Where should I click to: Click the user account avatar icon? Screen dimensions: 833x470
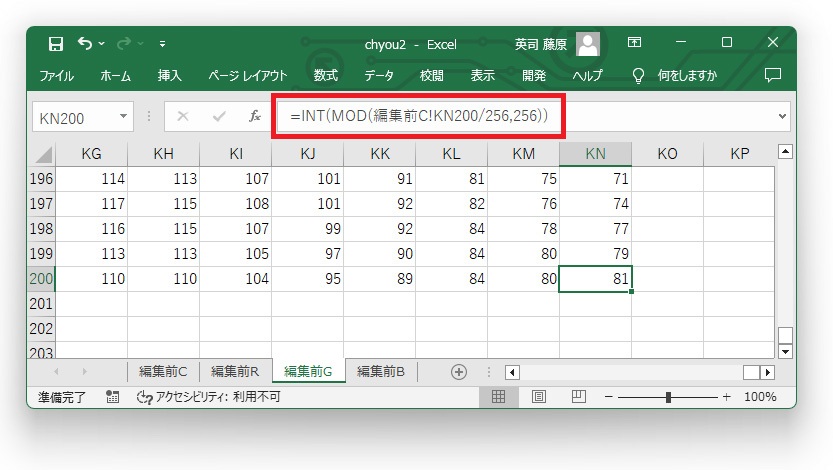click(x=588, y=44)
